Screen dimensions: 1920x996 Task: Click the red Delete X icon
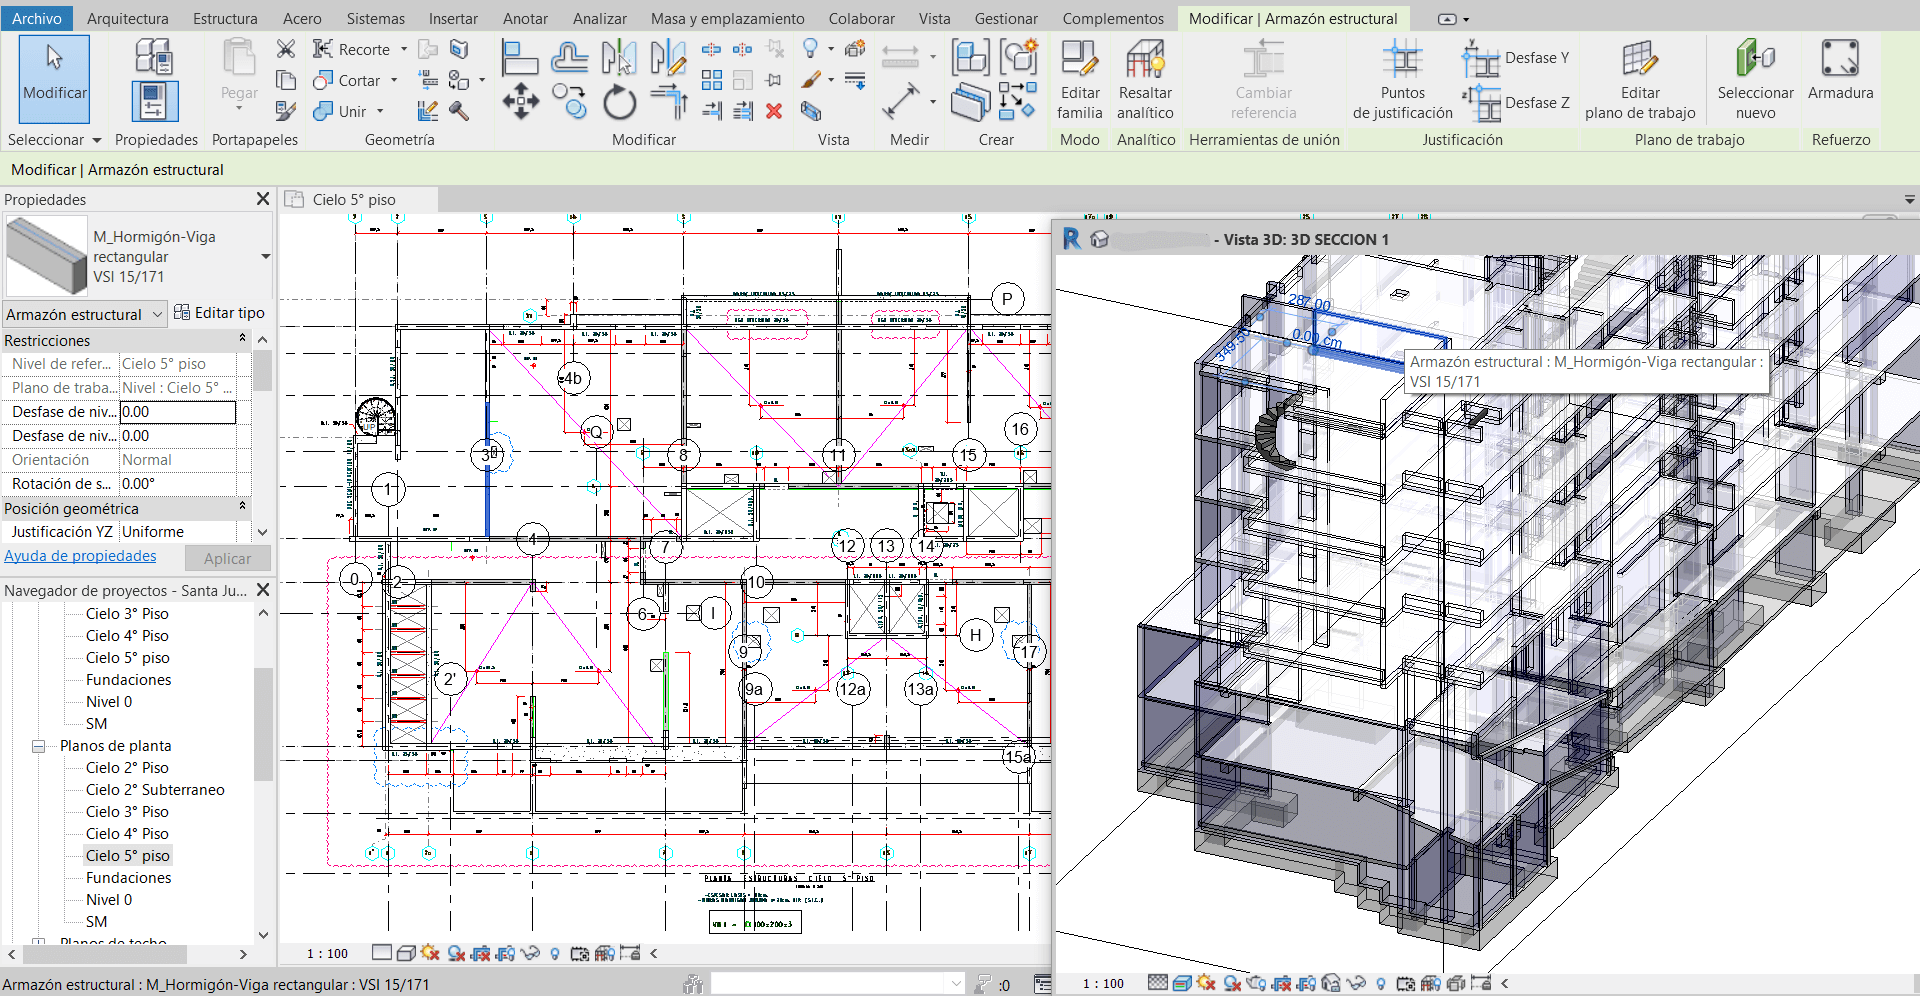pyautogui.click(x=774, y=111)
